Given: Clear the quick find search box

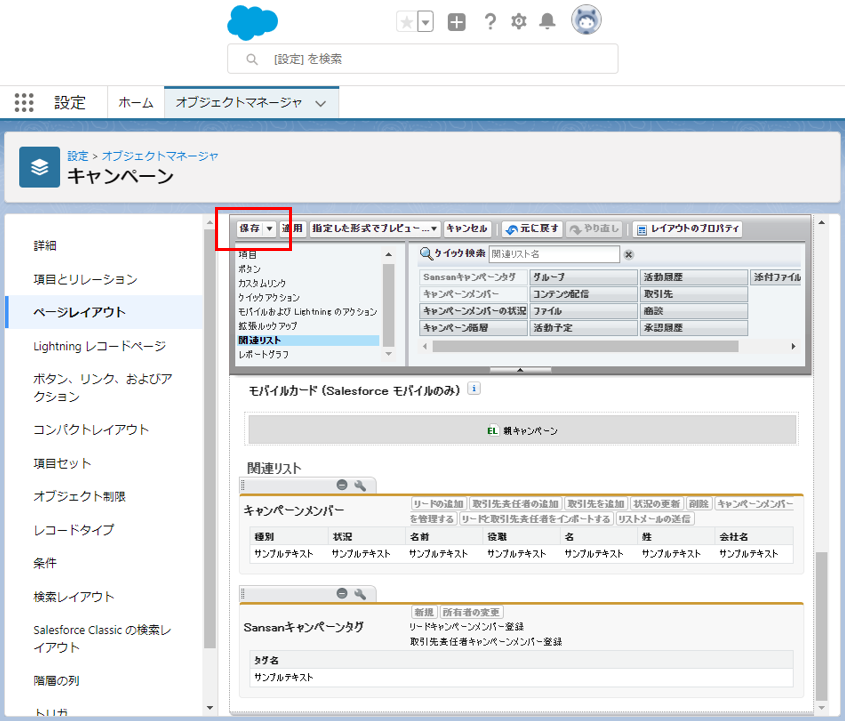Looking at the screenshot, I should [x=629, y=255].
